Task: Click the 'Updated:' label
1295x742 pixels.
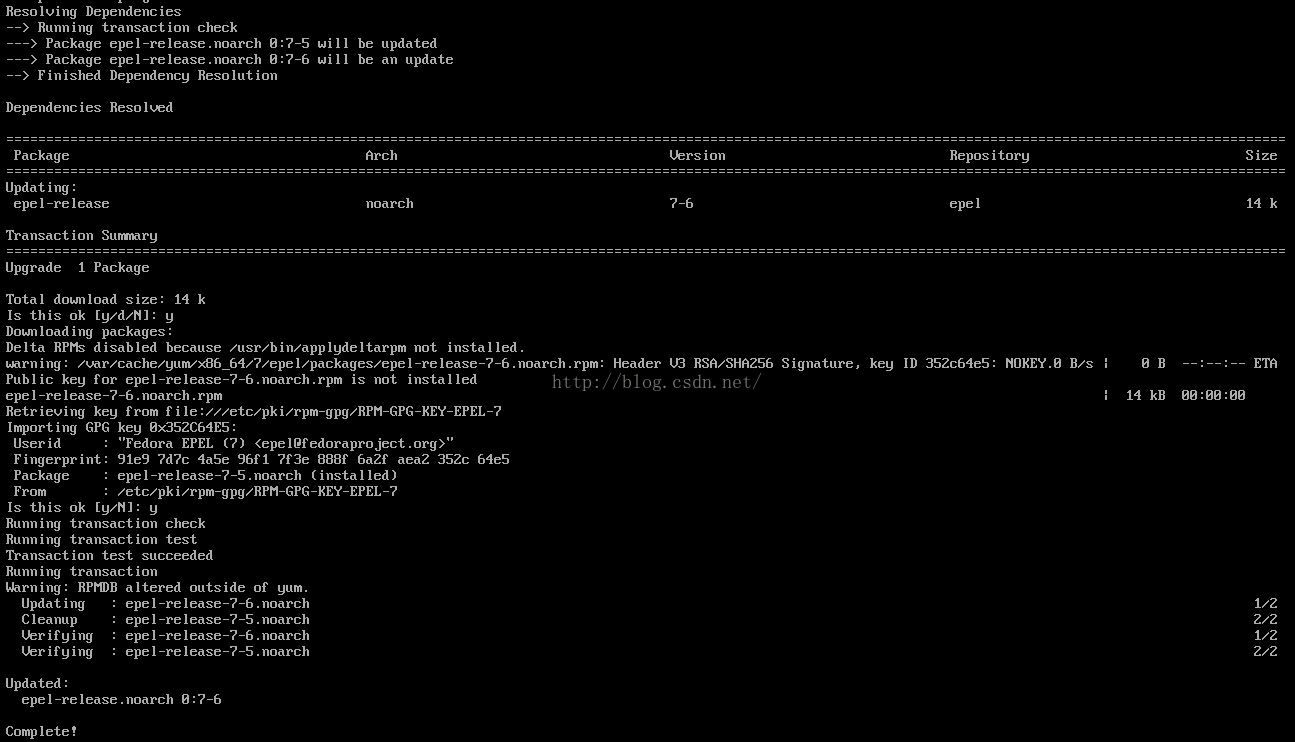Action: click(x=38, y=684)
